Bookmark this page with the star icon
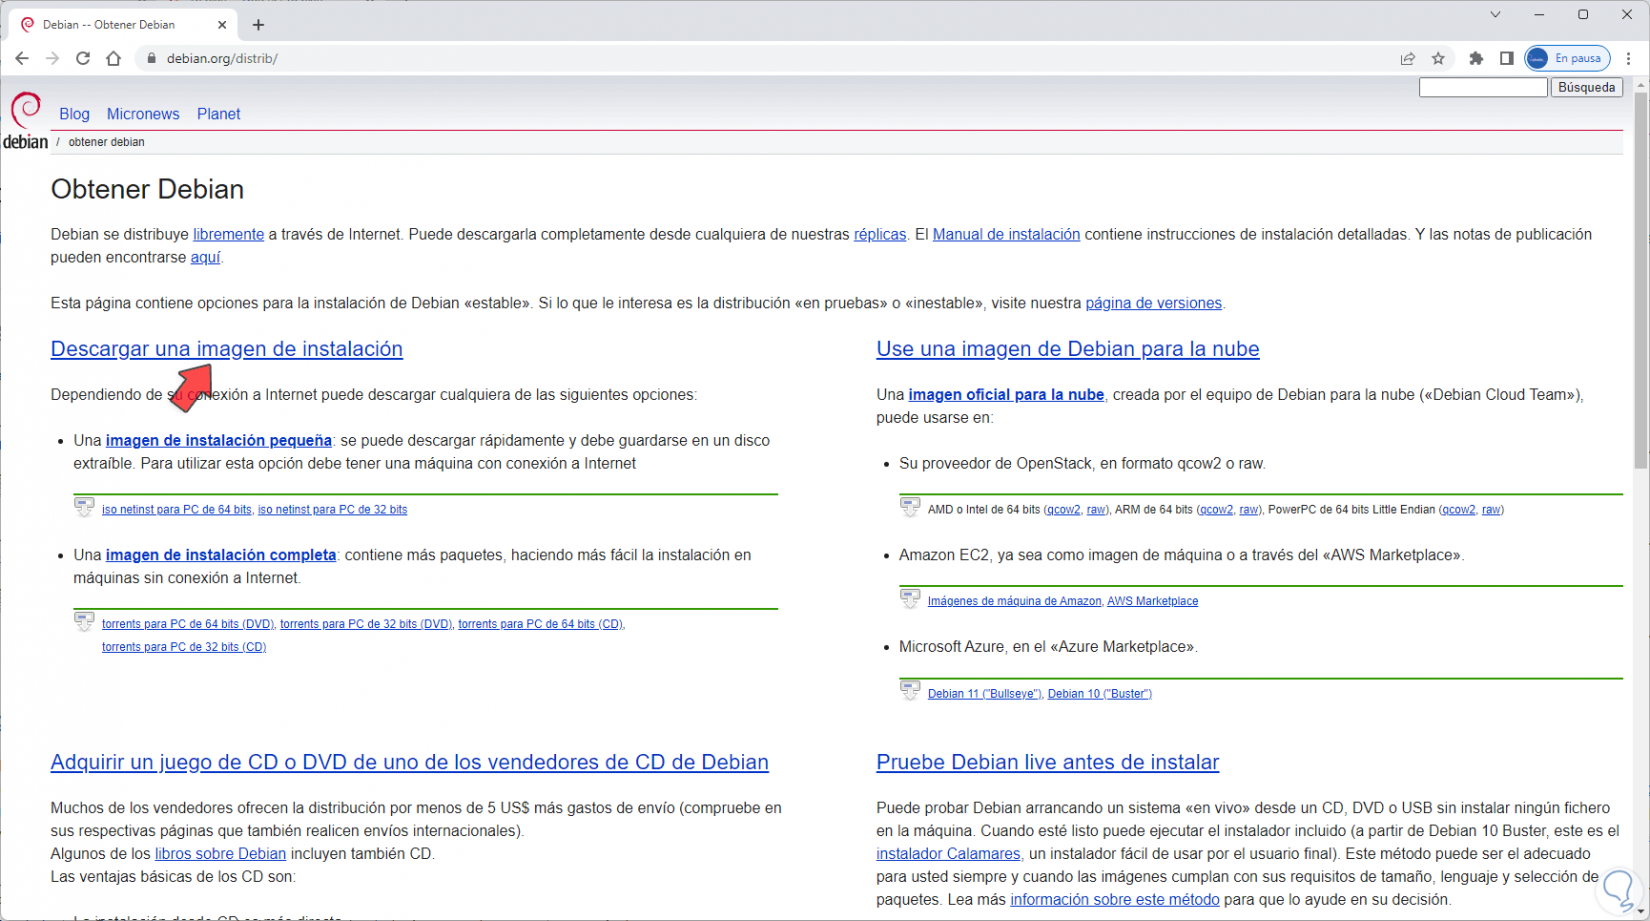 1438,58
